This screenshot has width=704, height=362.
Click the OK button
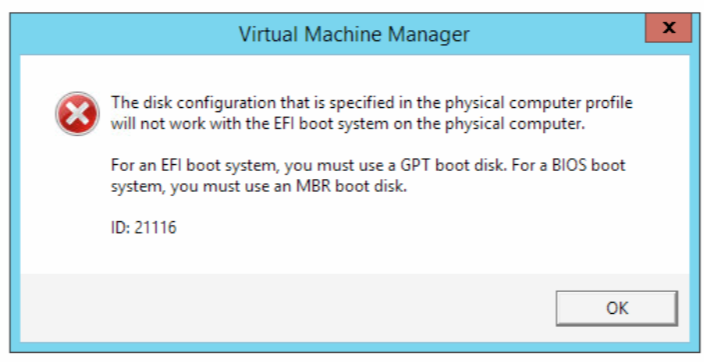pyautogui.click(x=616, y=308)
